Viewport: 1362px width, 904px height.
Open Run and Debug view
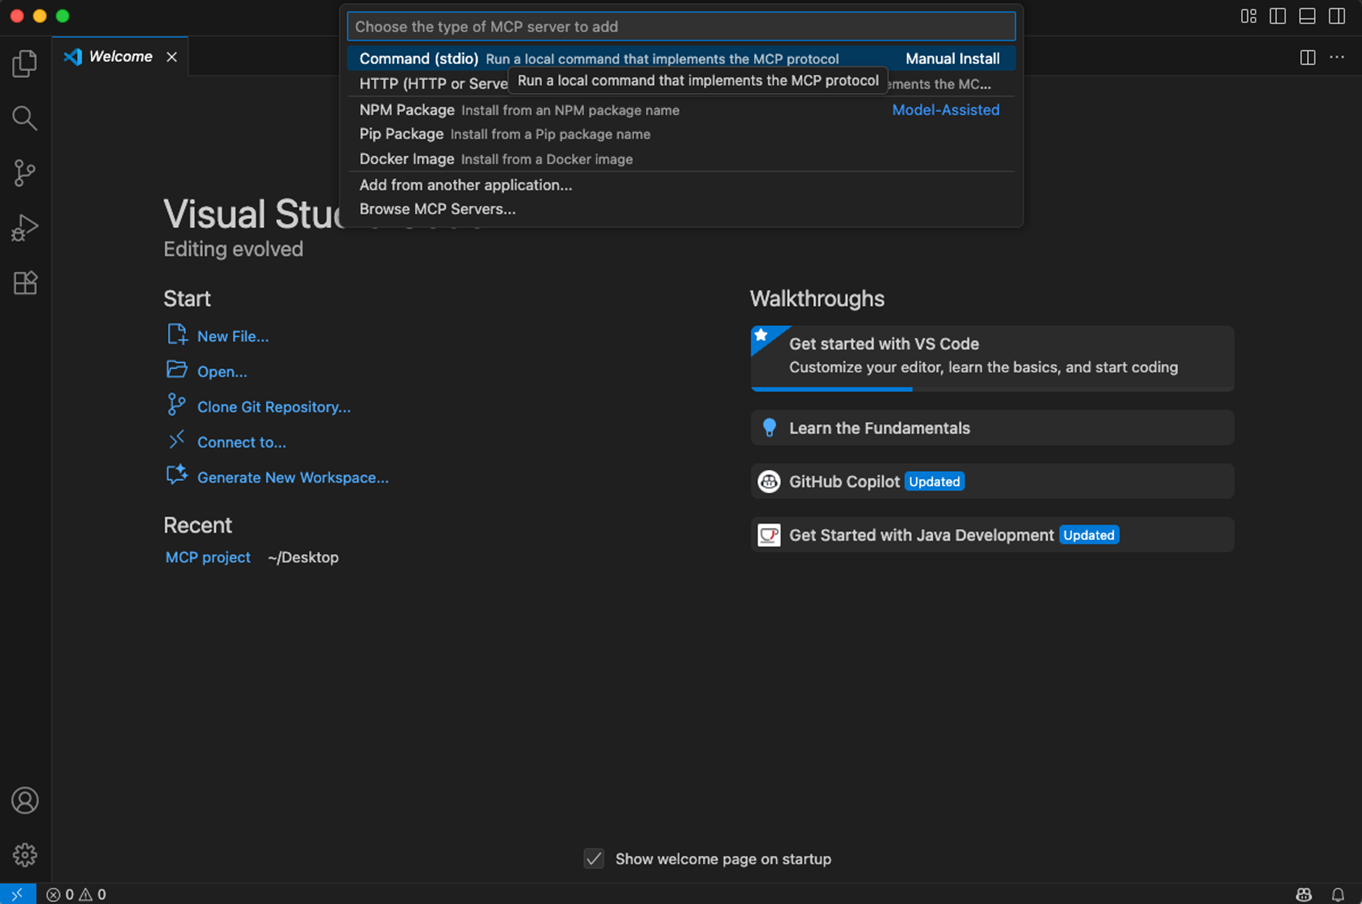point(25,228)
